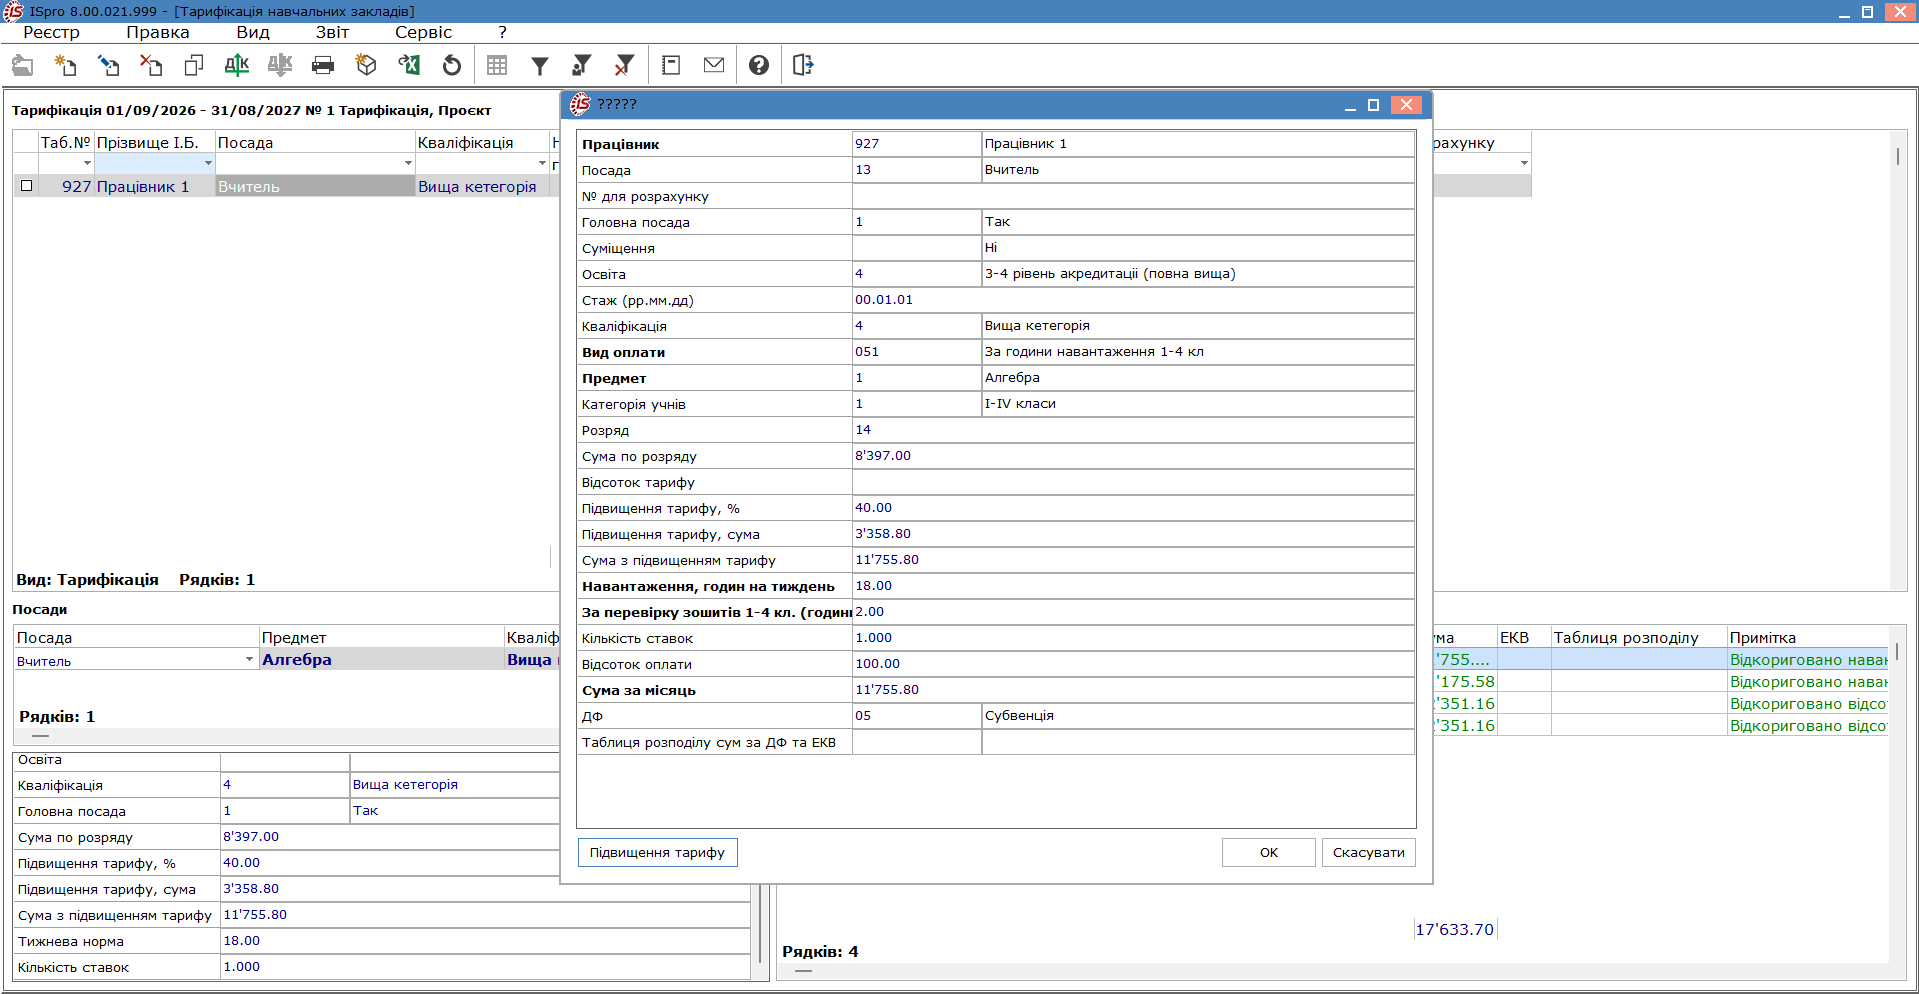Click the empty Відсоток тарифу field
The height and width of the screenshot is (994, 1919).
[1133, 482]
